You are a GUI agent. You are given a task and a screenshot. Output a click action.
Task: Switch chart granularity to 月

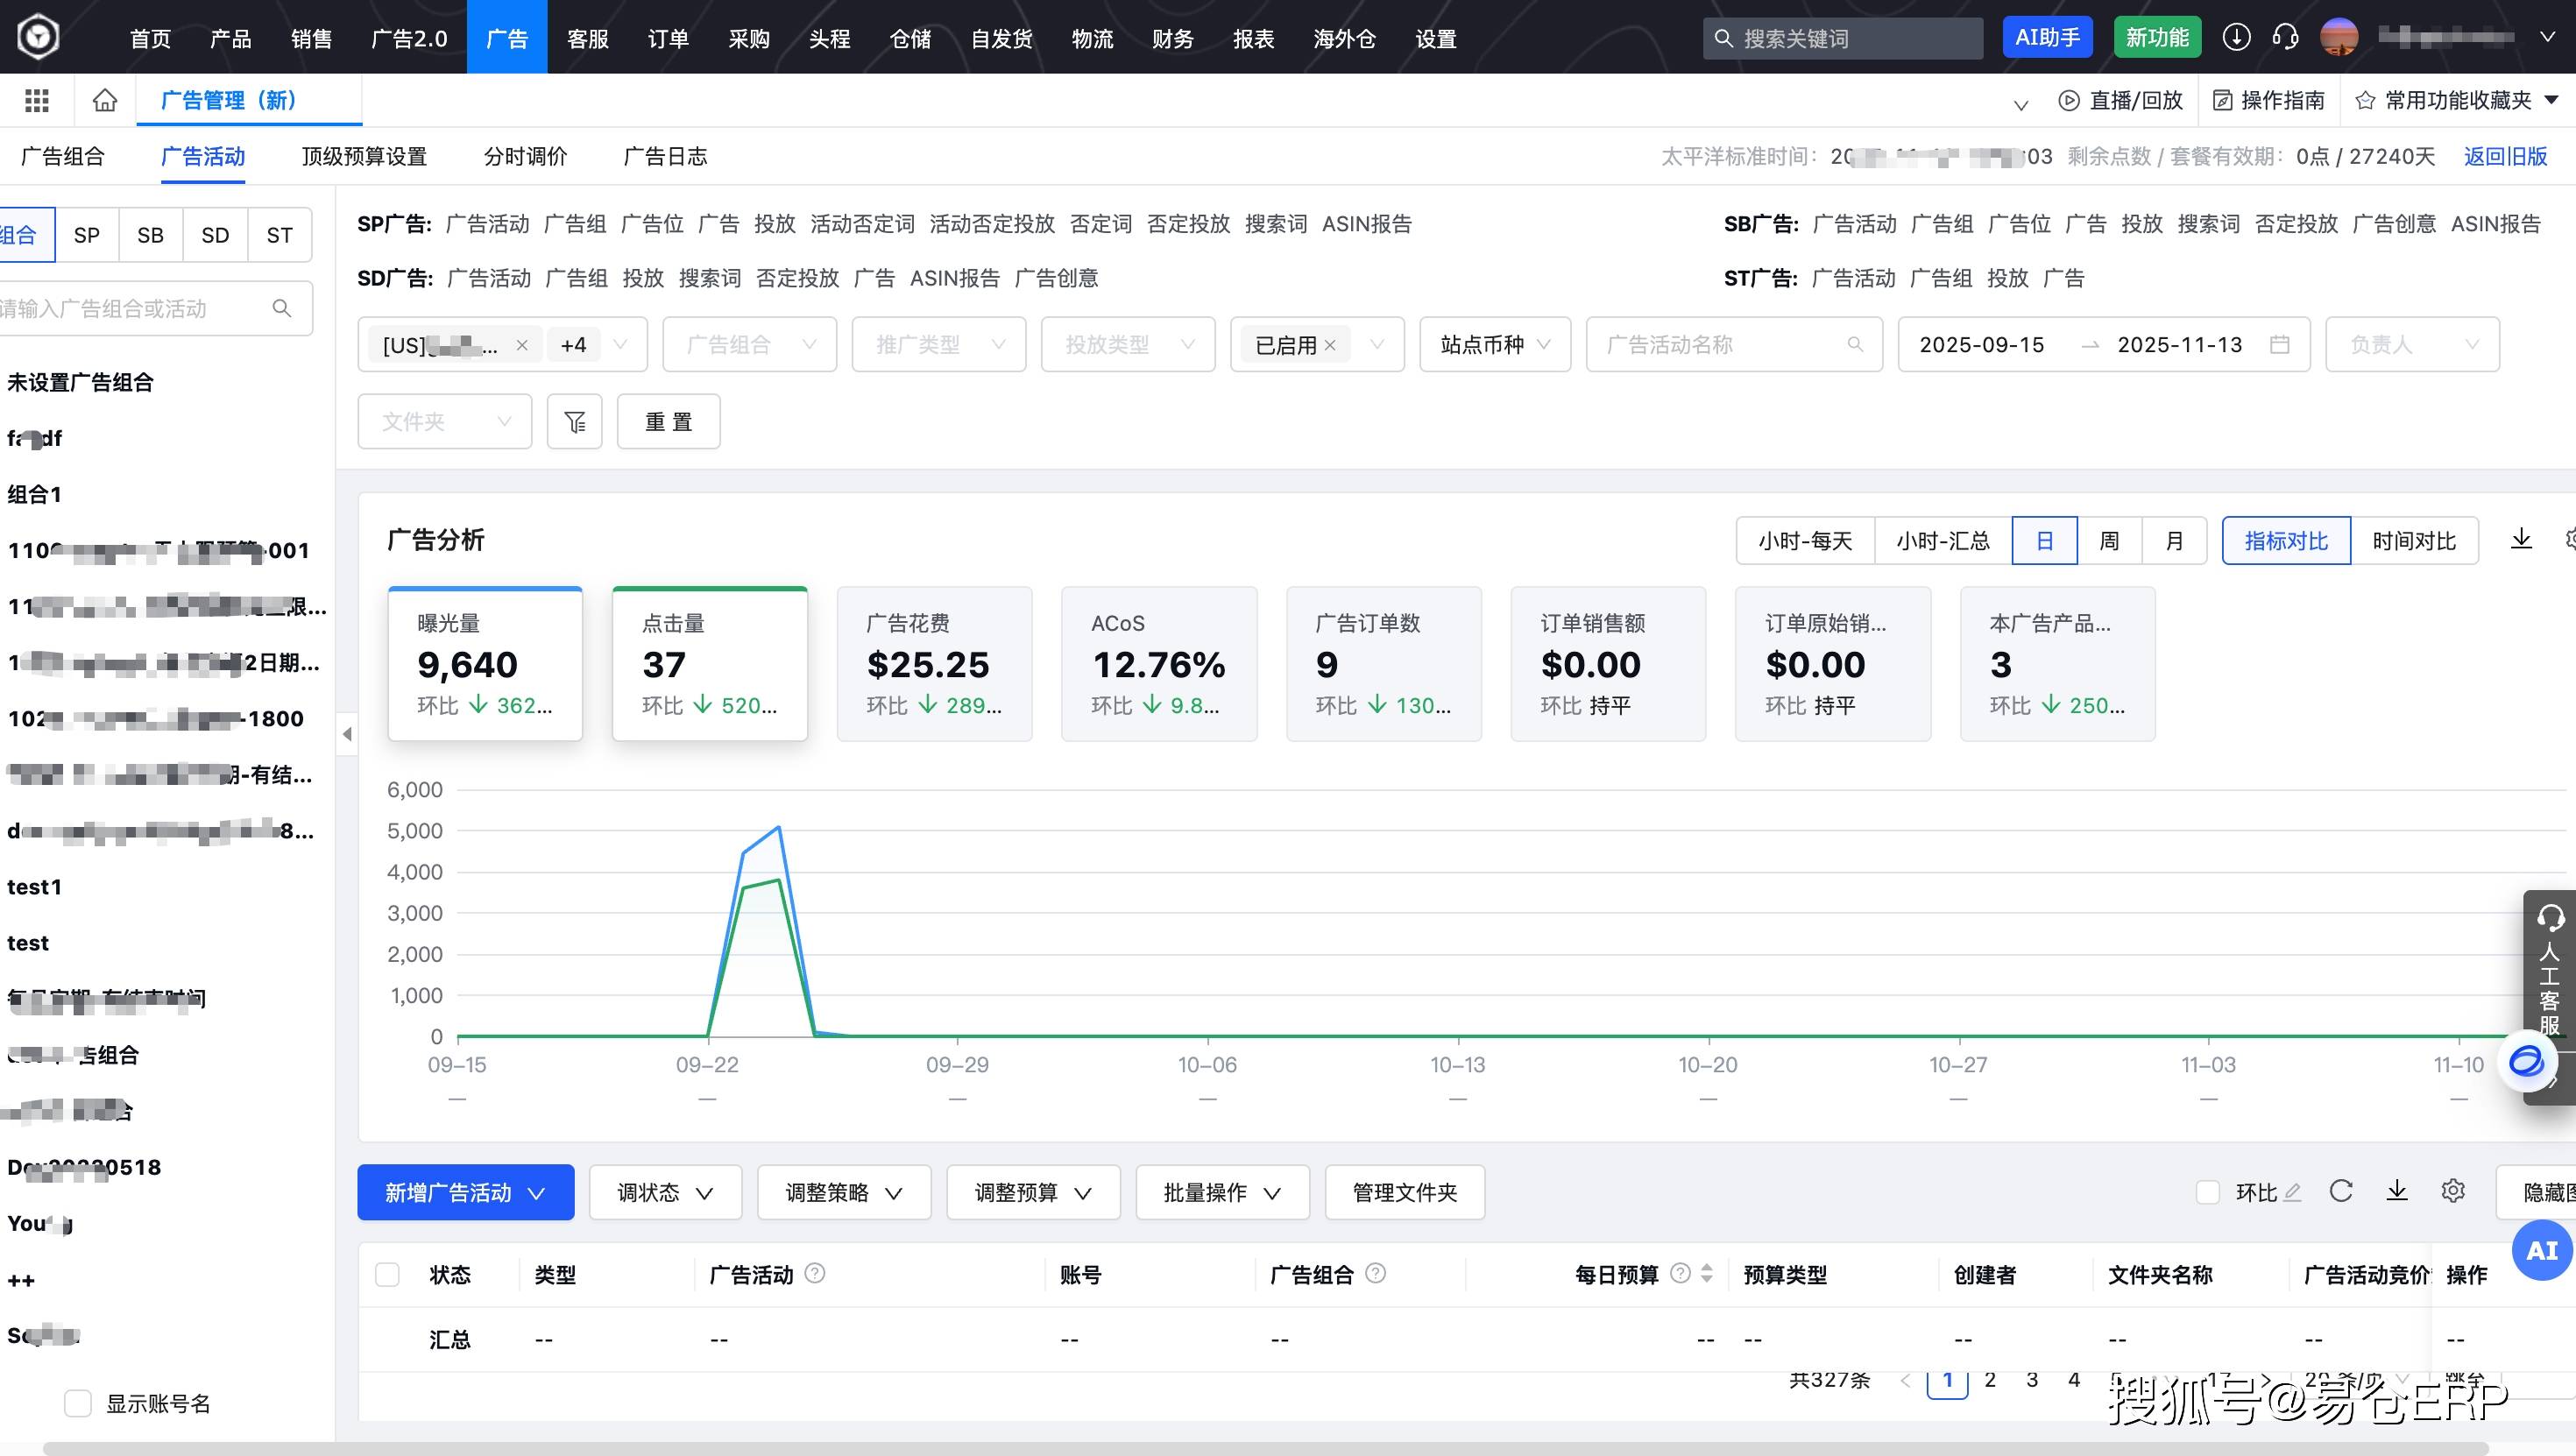point(2174,541)
